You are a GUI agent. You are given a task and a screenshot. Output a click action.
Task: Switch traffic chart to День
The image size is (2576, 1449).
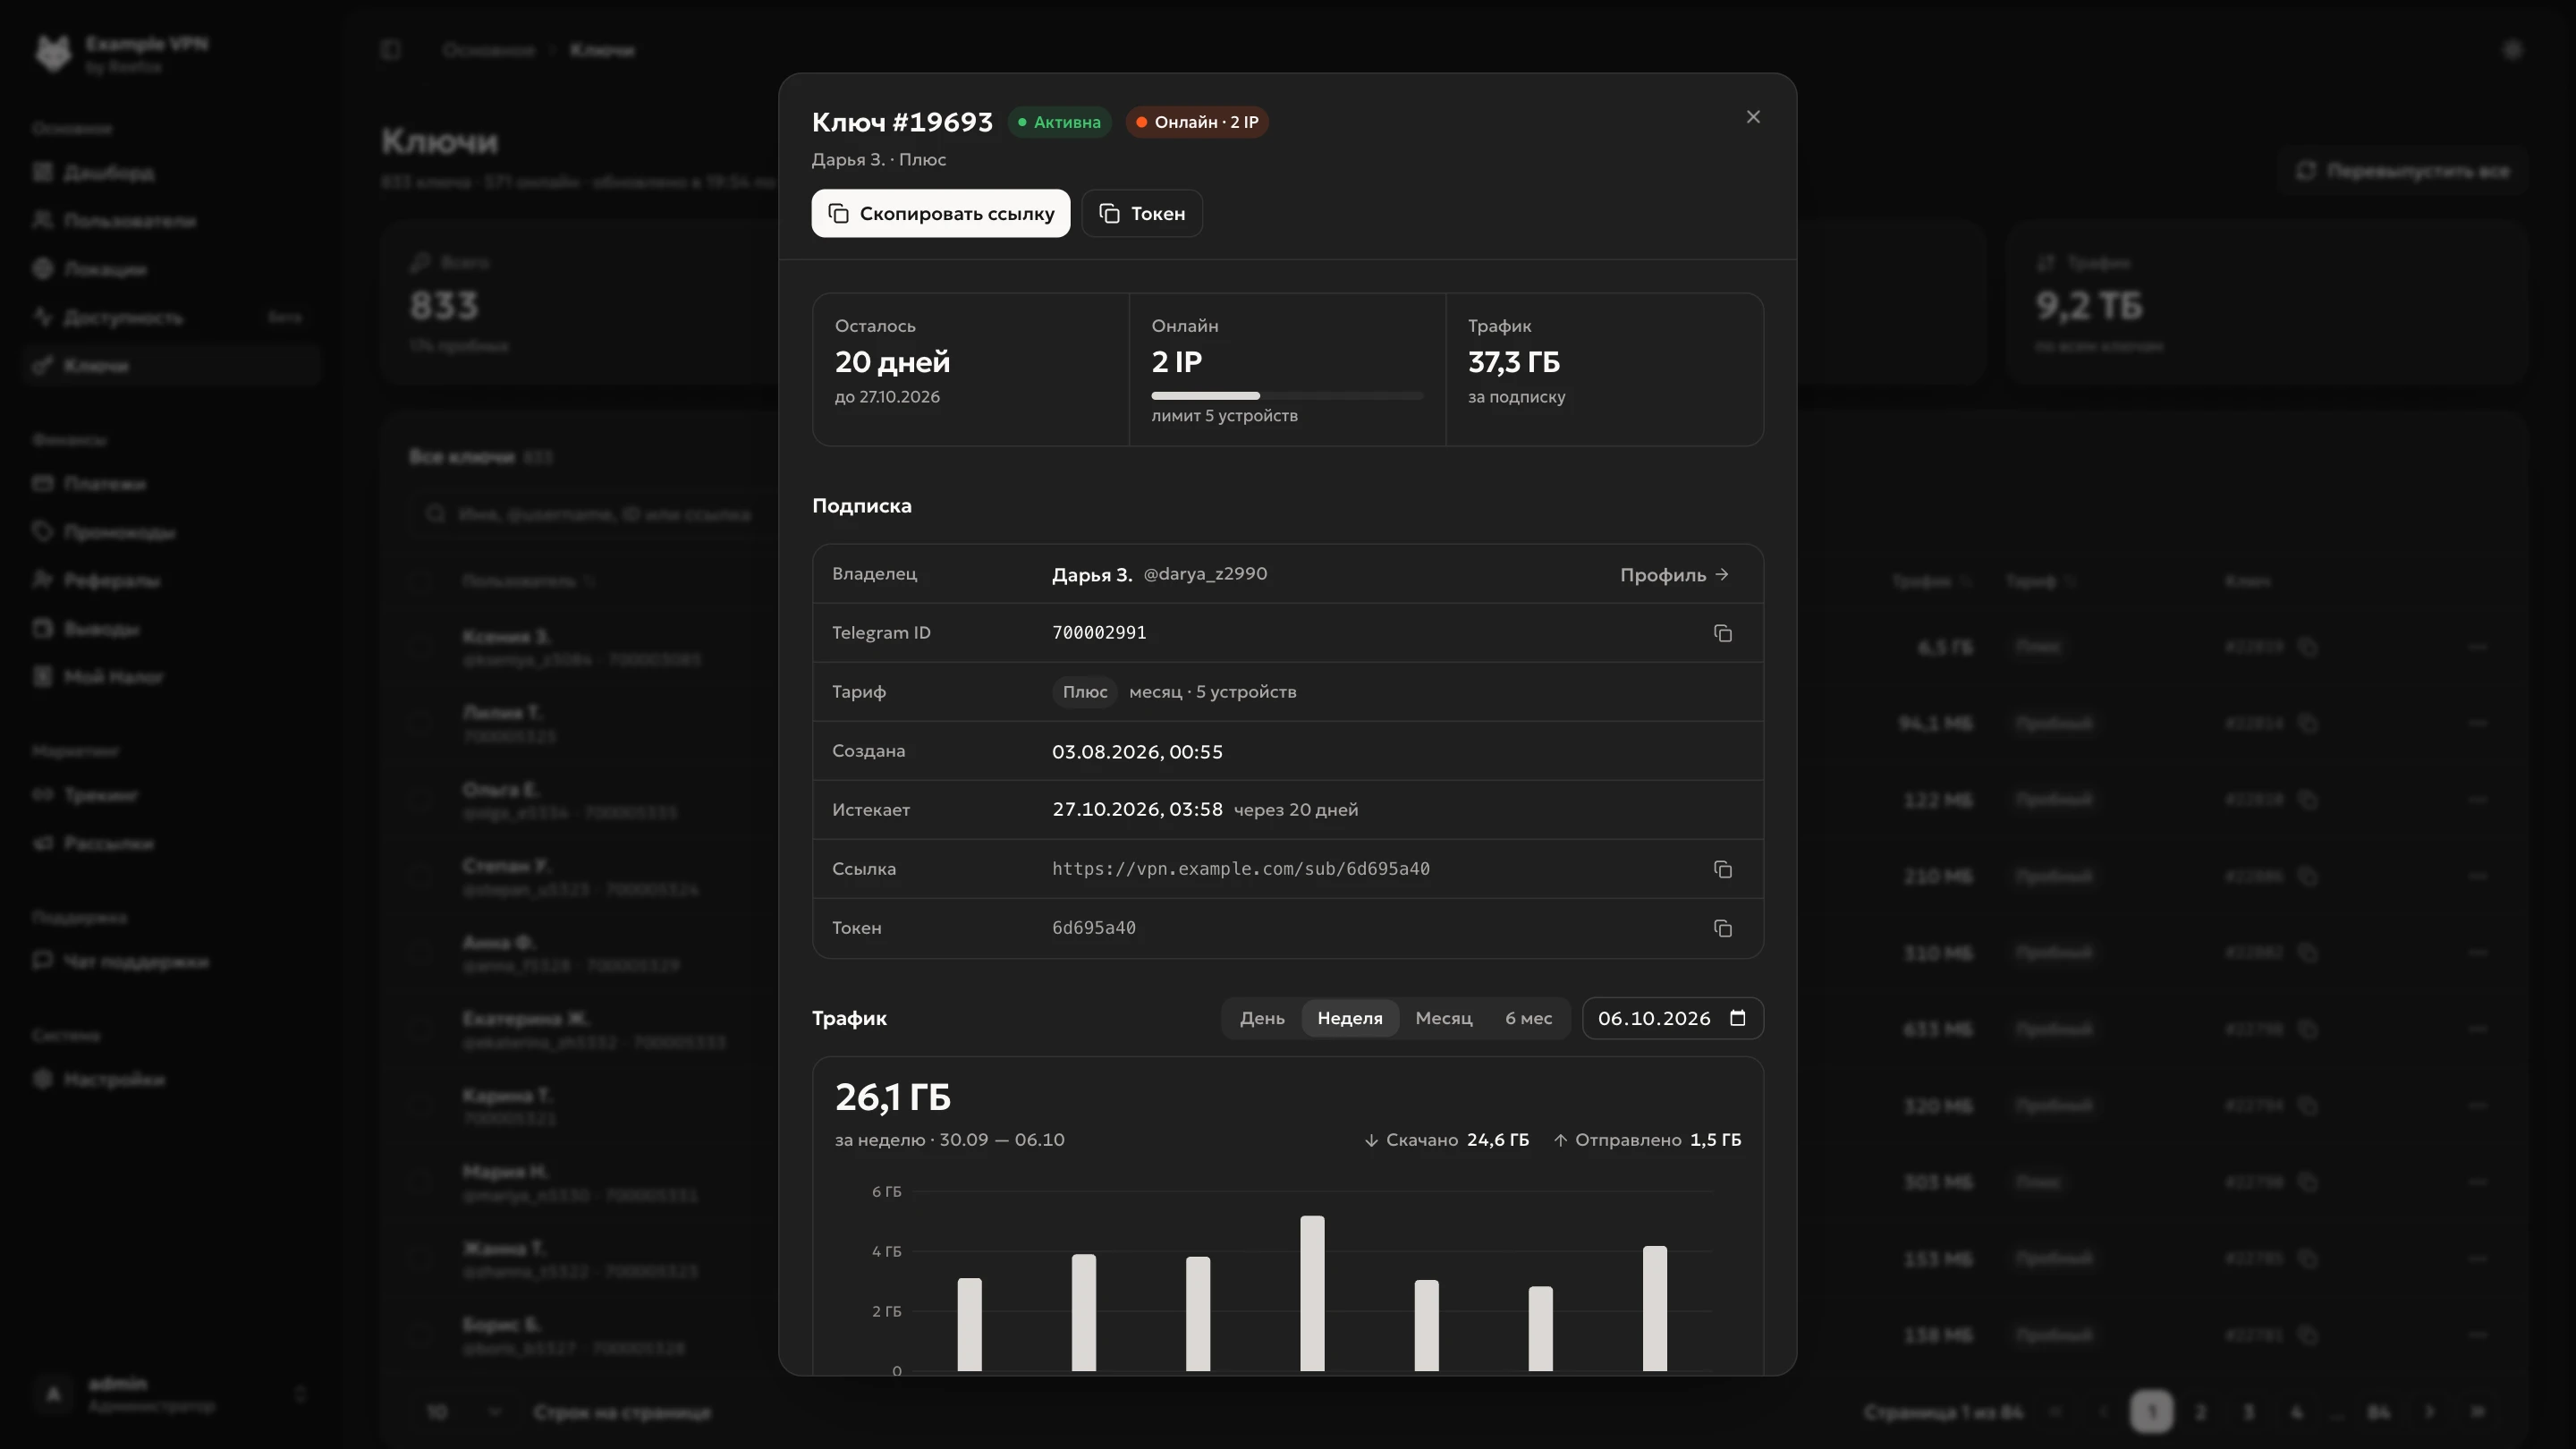[x=1262, y=1018]
